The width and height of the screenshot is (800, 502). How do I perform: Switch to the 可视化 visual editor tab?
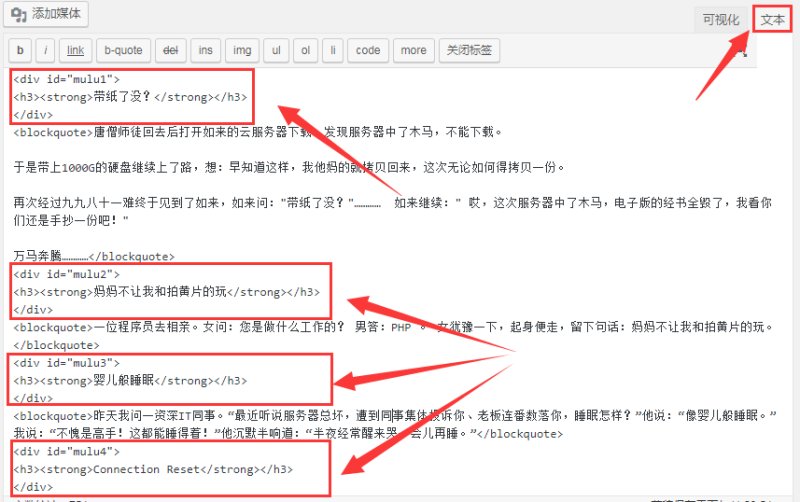[x=720, y=20]
